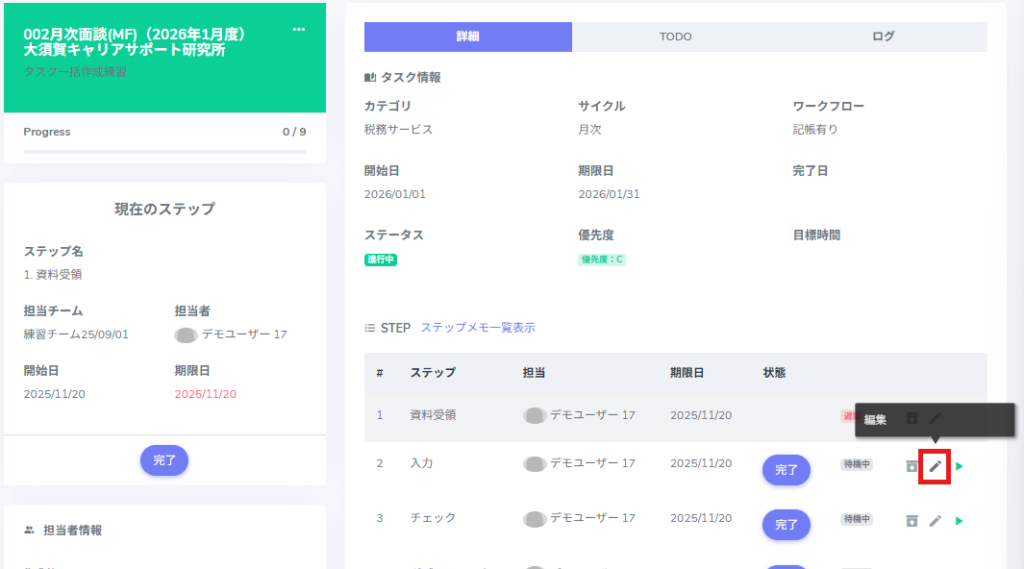The height and width of the screenshot is (569, 1024).
Task: Select the ログ tab
Action: coord(883,37)
